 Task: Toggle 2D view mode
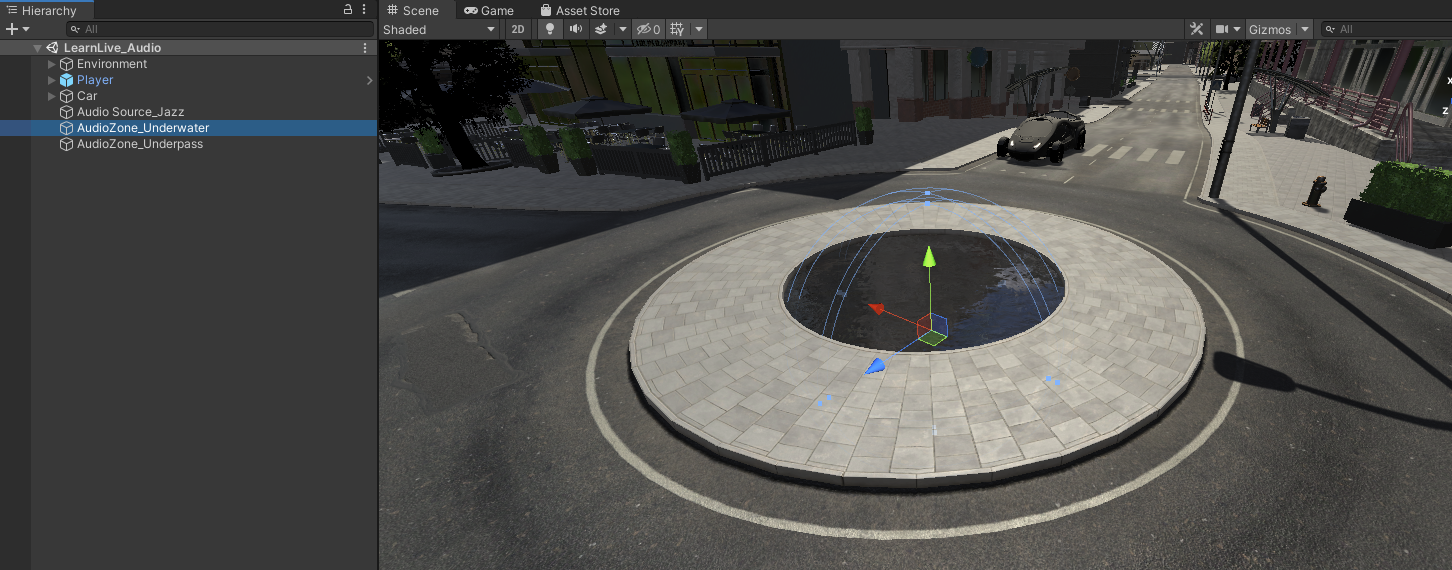pos(518,29)
